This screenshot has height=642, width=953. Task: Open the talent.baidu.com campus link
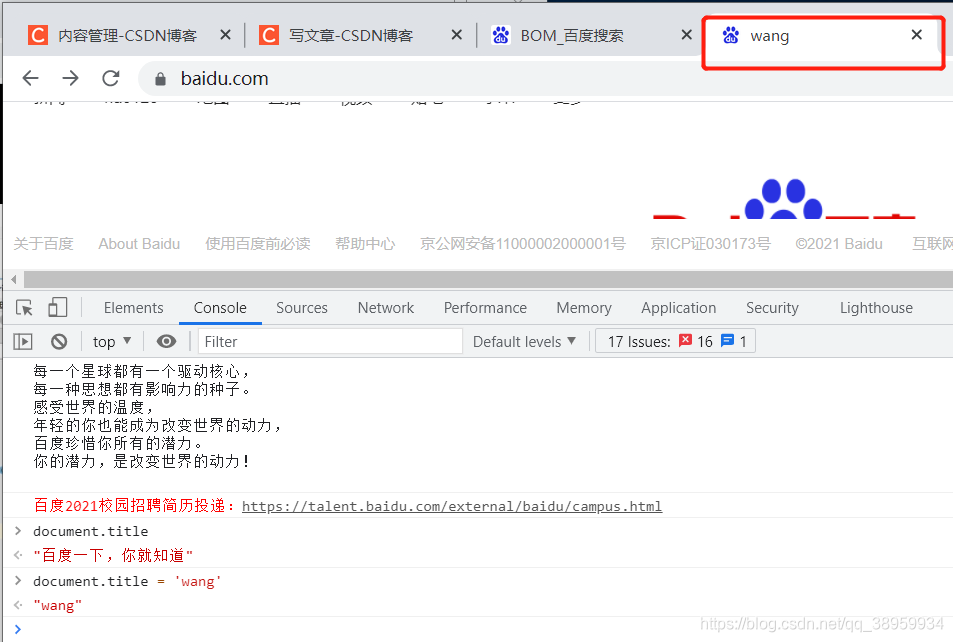(x=452, y=506)
